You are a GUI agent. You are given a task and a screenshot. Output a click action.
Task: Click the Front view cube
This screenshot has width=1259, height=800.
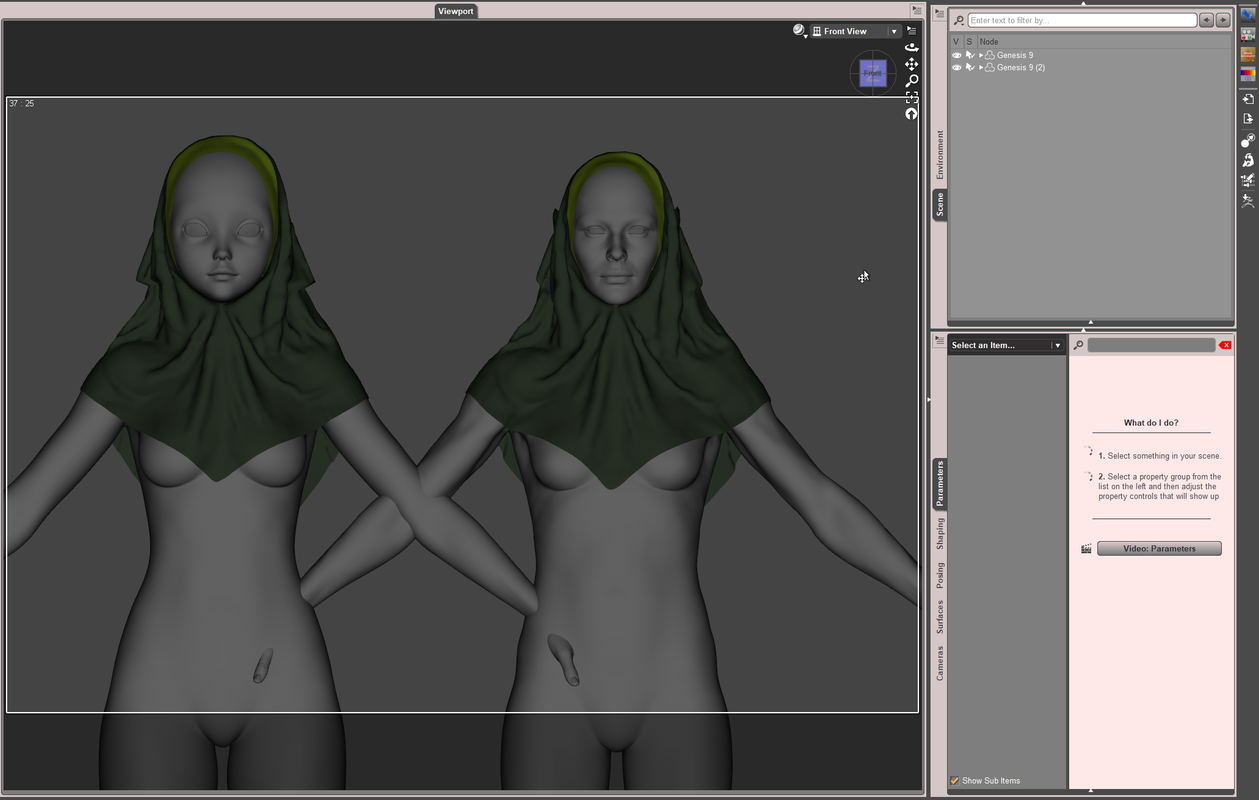[x=873, y=73]
